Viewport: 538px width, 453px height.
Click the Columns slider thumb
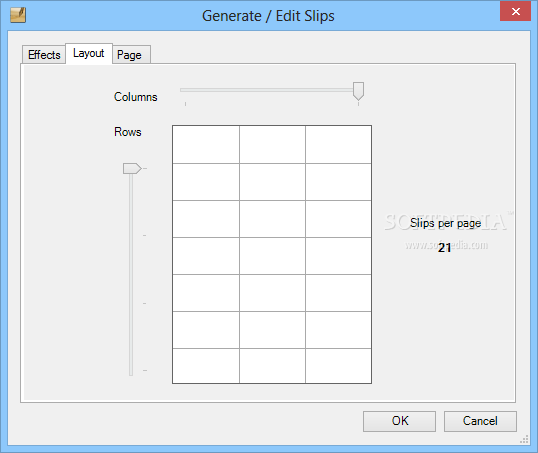coord(358,91)
